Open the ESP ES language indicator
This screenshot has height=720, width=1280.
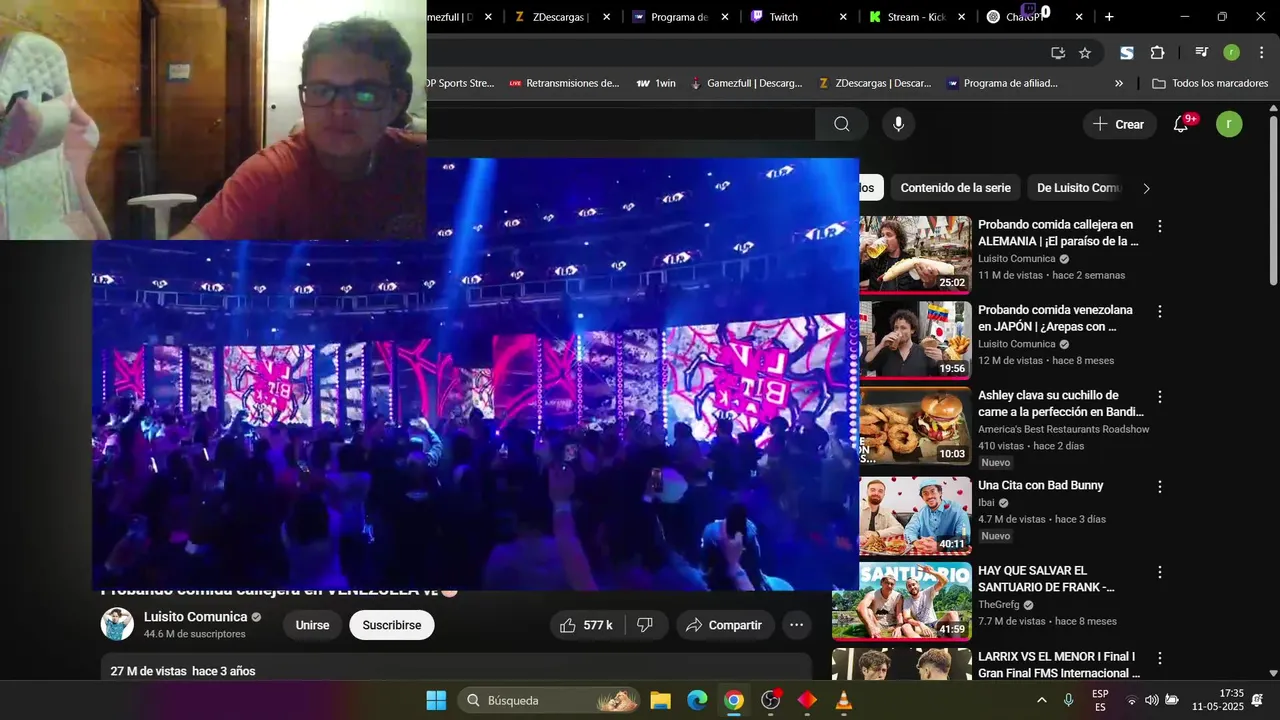[1100, 700]
